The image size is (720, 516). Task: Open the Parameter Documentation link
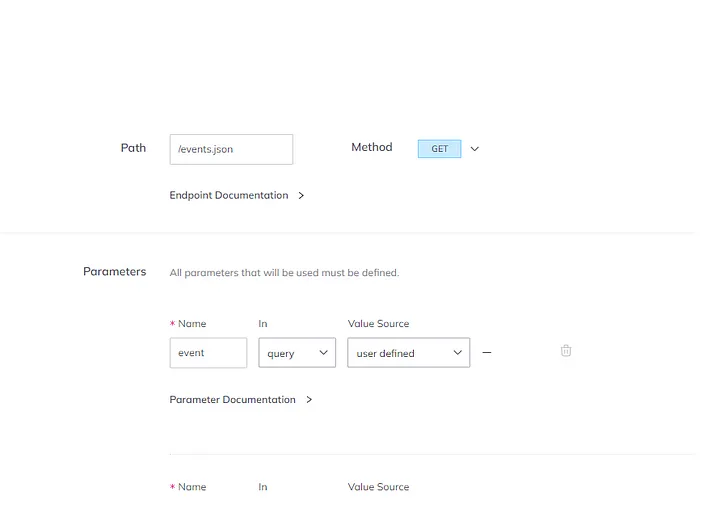tap(233, 400)
